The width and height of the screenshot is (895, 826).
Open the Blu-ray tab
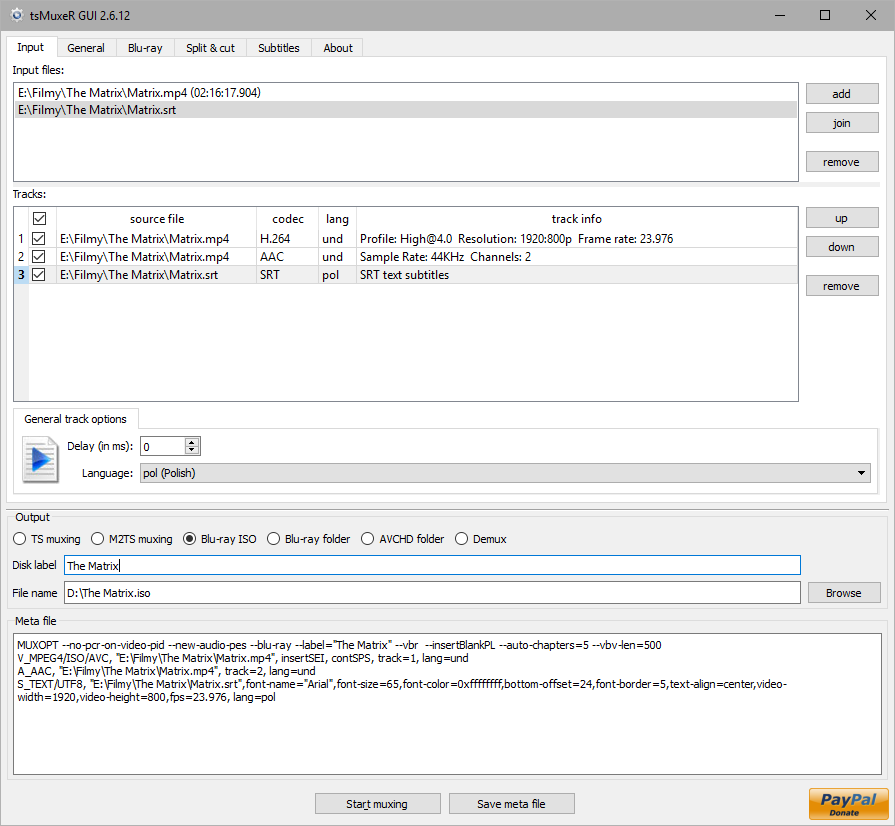tap(146, 48)
